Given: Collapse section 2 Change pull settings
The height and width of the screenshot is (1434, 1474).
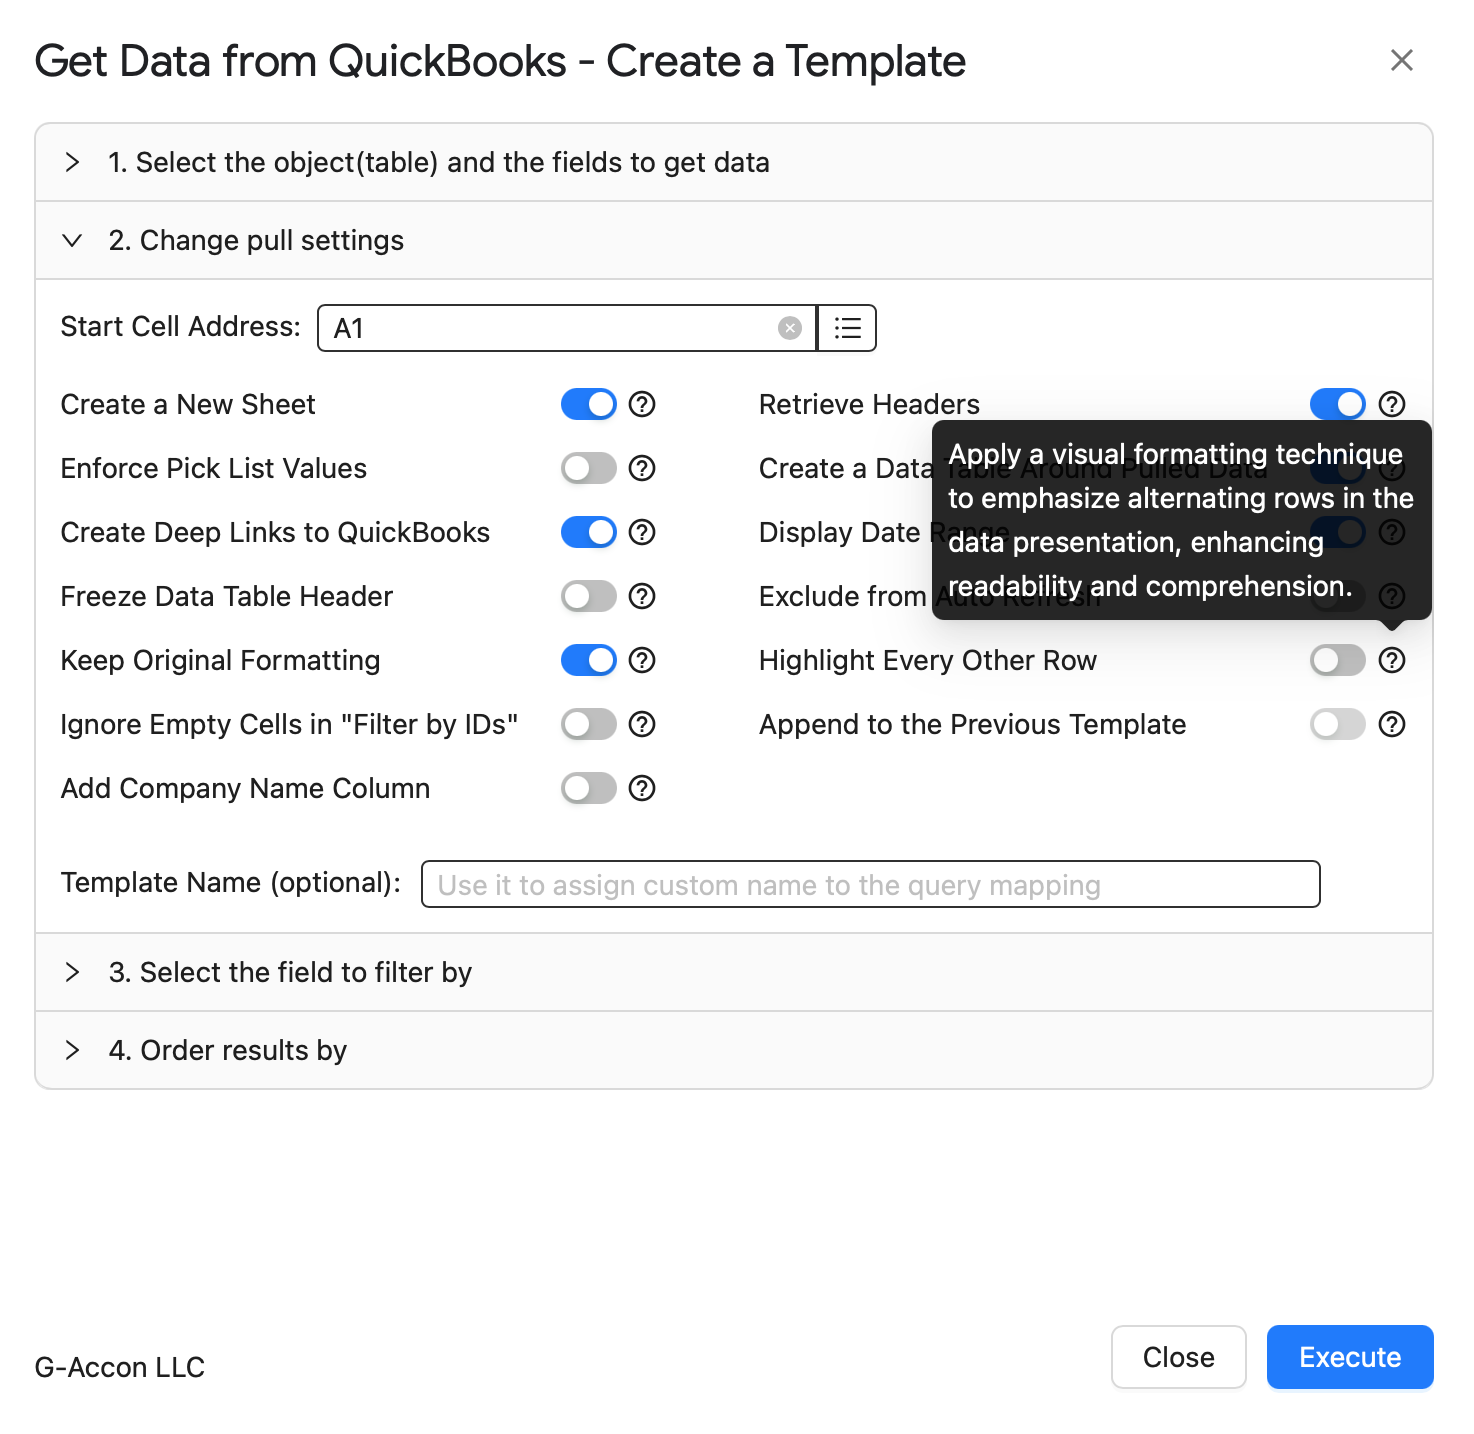Looking at the screenshot, I should (734, 240).
